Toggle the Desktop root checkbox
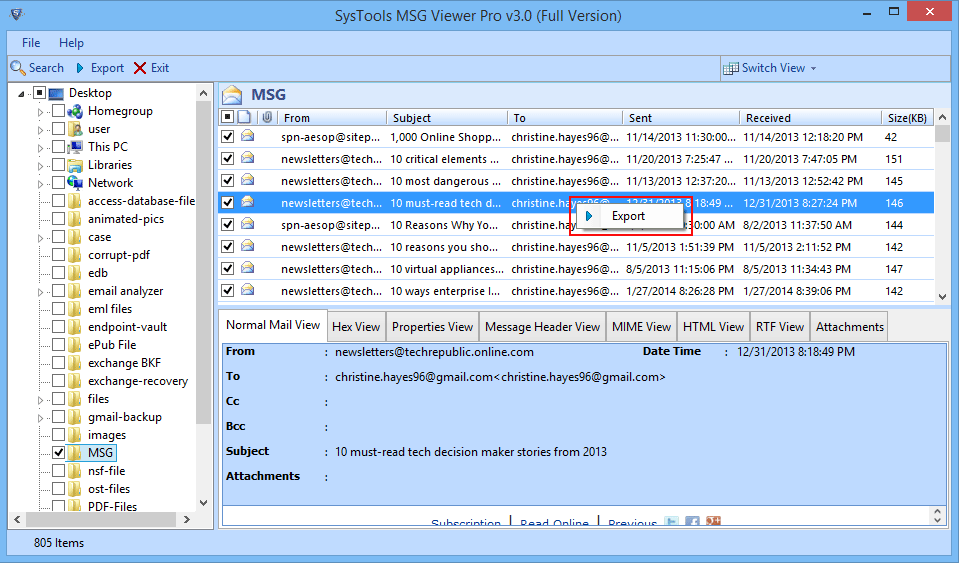Image resolution: width=959 pixels, height=563 pixels. [x=39, y=93]
